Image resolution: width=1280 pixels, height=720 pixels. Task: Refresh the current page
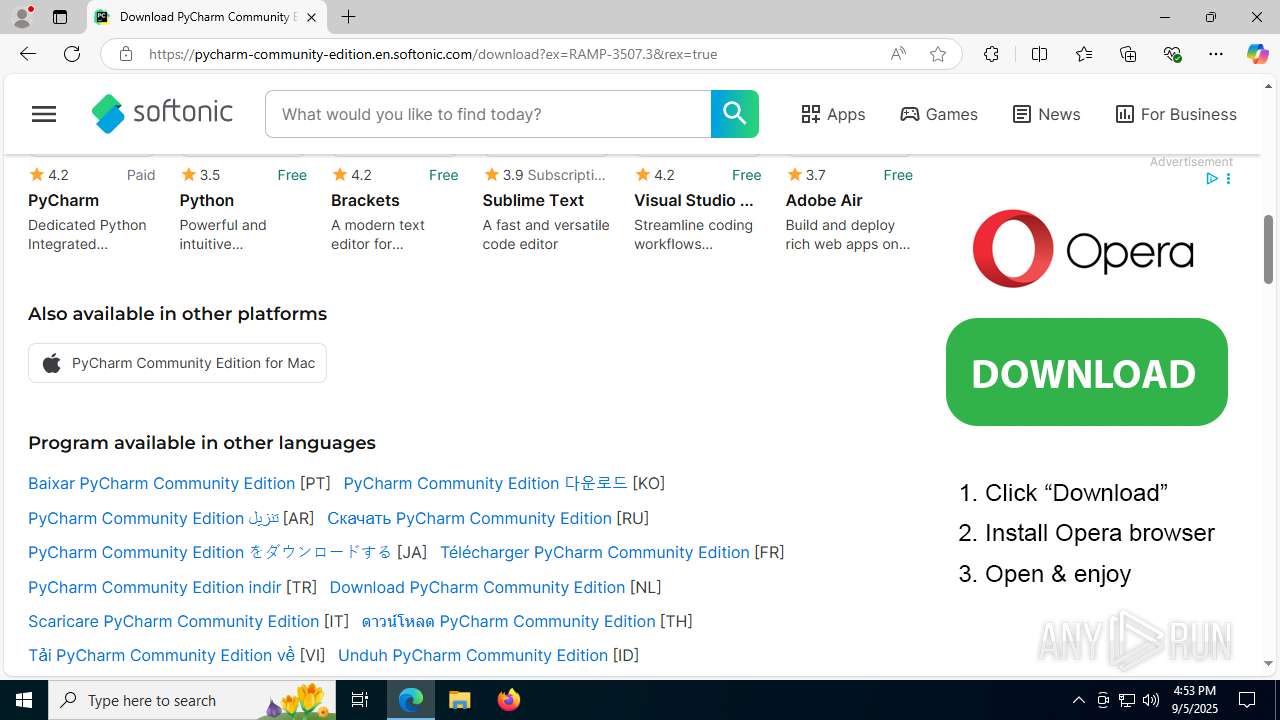(72, 54)
